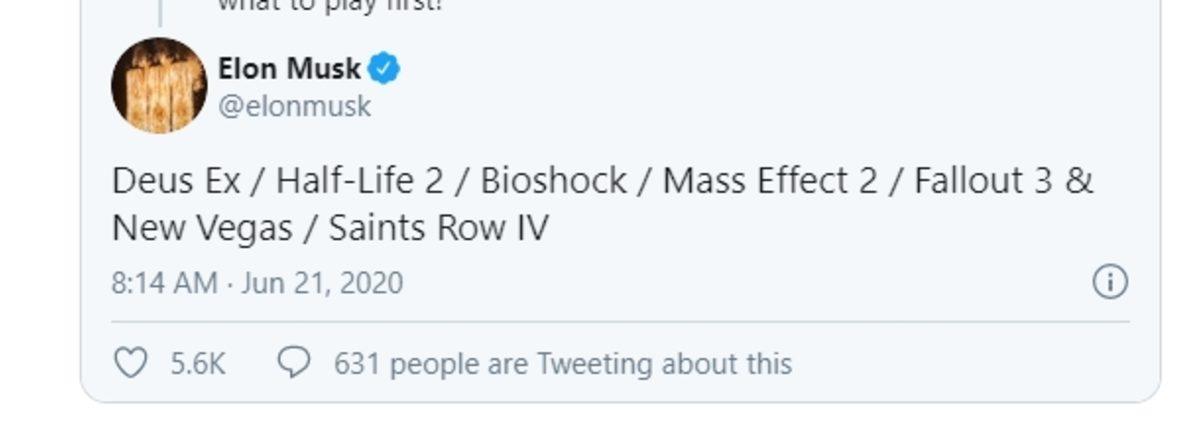Viewport: 1200px width, 429px height.
Task: Open the tweet info circle icon
Action: [1110, 282]
